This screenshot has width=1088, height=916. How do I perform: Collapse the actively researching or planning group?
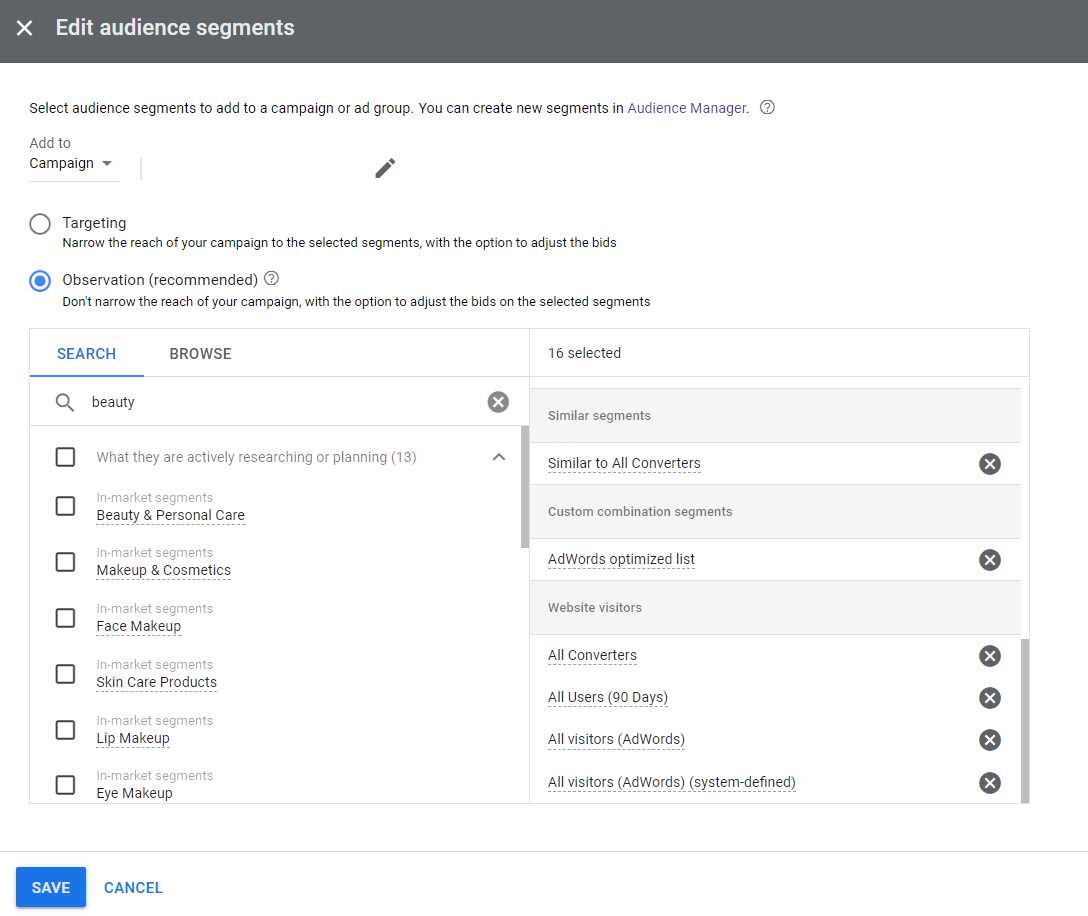(499, 457)
